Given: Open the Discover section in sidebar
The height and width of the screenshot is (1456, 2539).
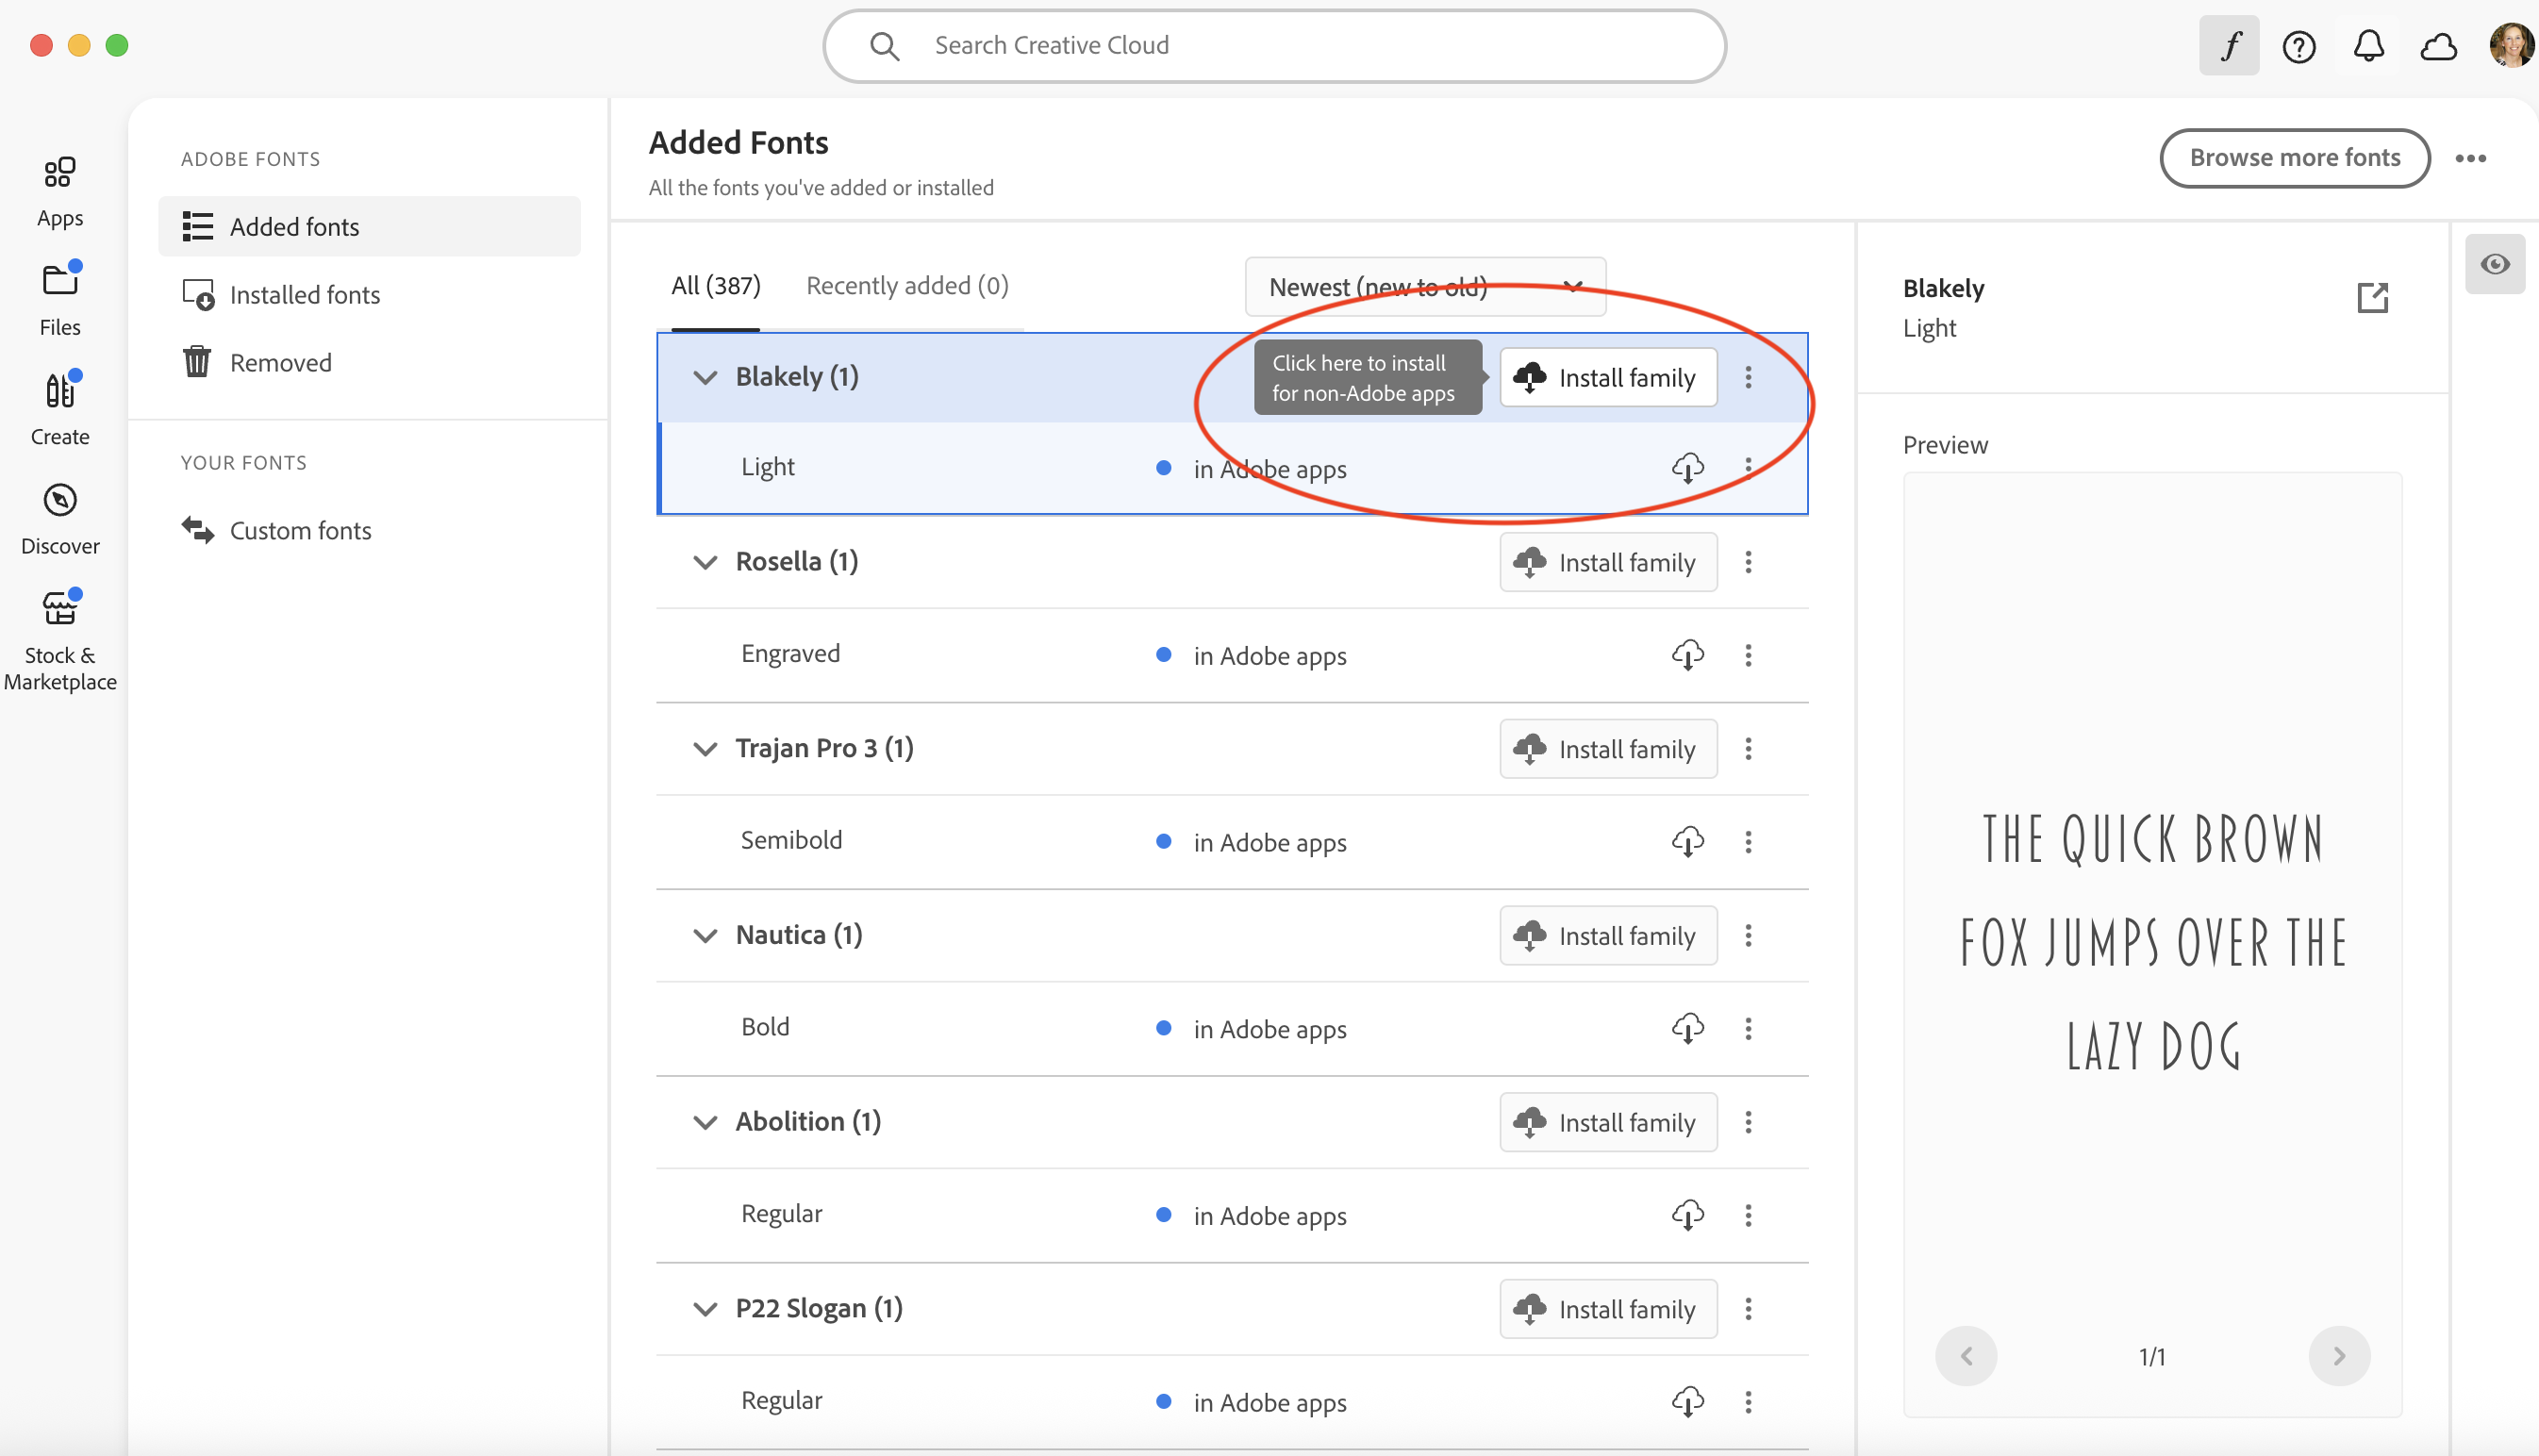Looking at the screenshot, I should [x=60, y=520].
